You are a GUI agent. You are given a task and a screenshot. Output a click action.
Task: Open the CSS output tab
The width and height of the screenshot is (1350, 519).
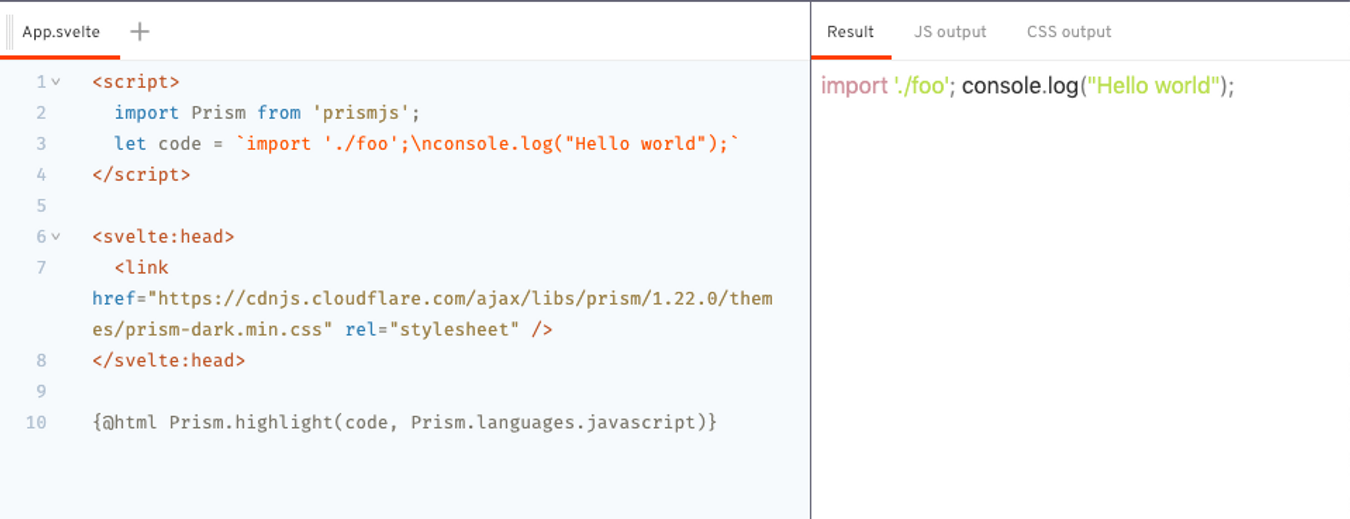(x=1069, y=32)
